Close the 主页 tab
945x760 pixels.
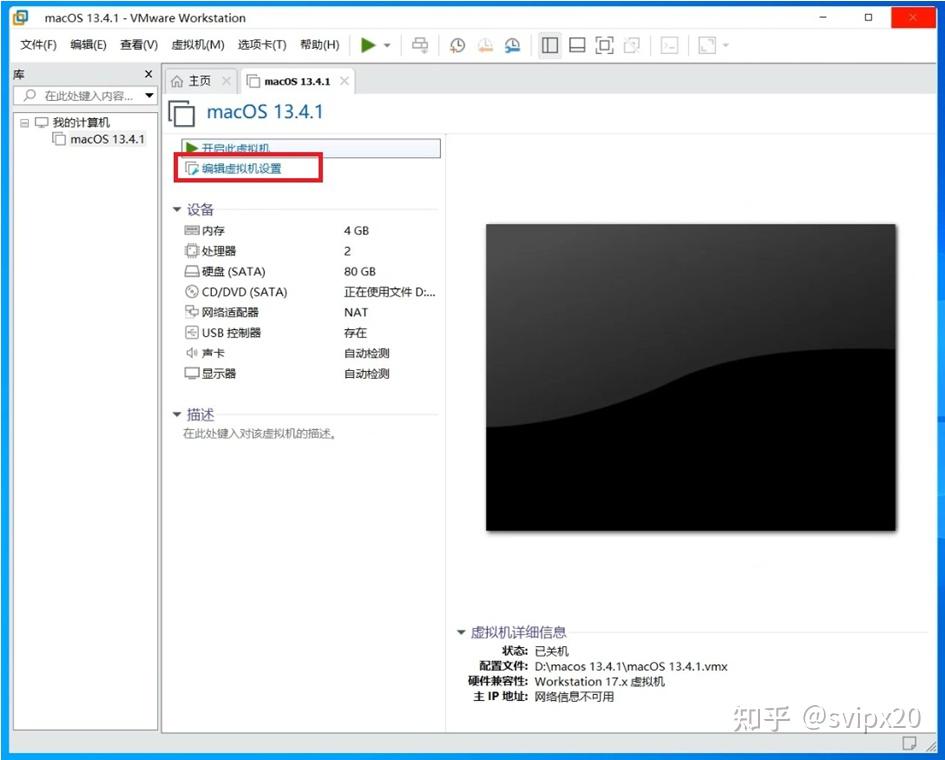pyautogui.click(x=226, y=81)
